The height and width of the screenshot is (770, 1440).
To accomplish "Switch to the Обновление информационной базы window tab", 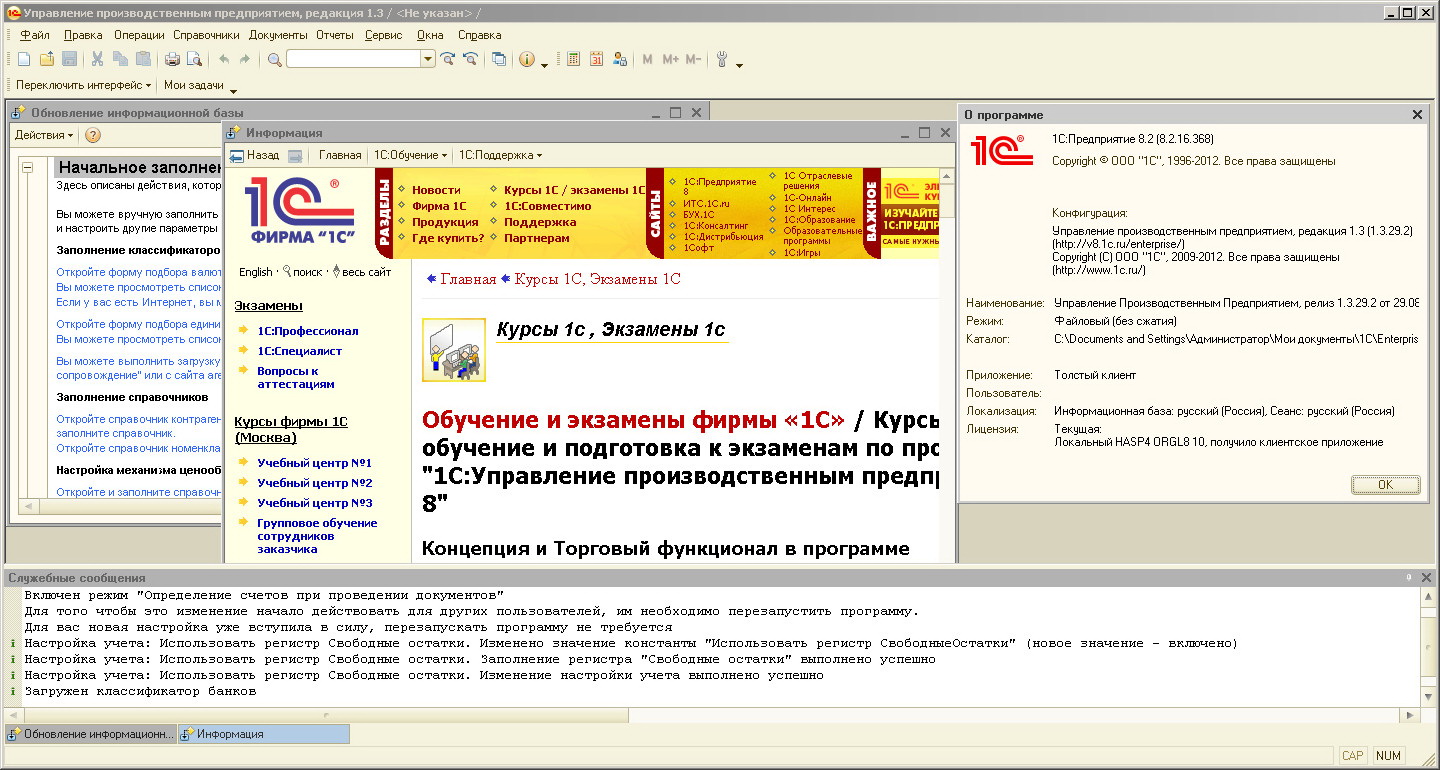I will tap(91, 734).
